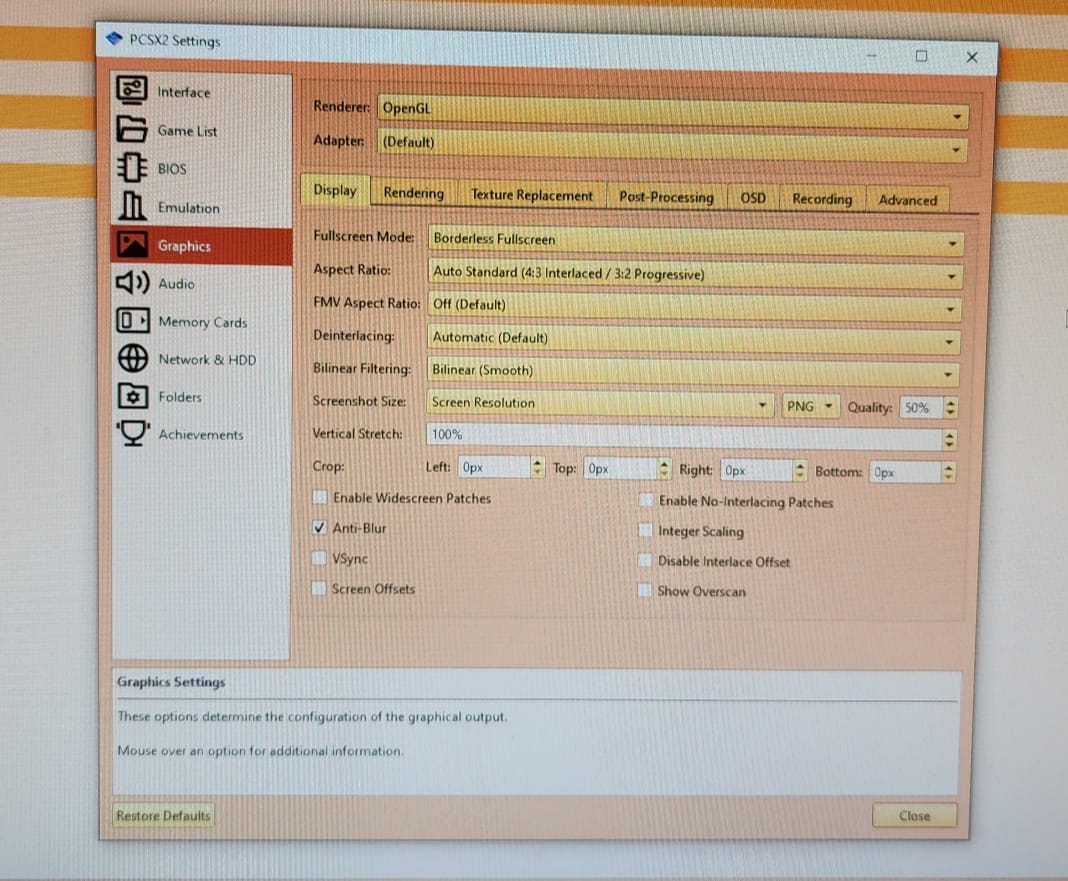The width and height of the screenshot is (1068, 881).
Task: Uncheck the Anti-Blur option
Action: coord(319,527)
